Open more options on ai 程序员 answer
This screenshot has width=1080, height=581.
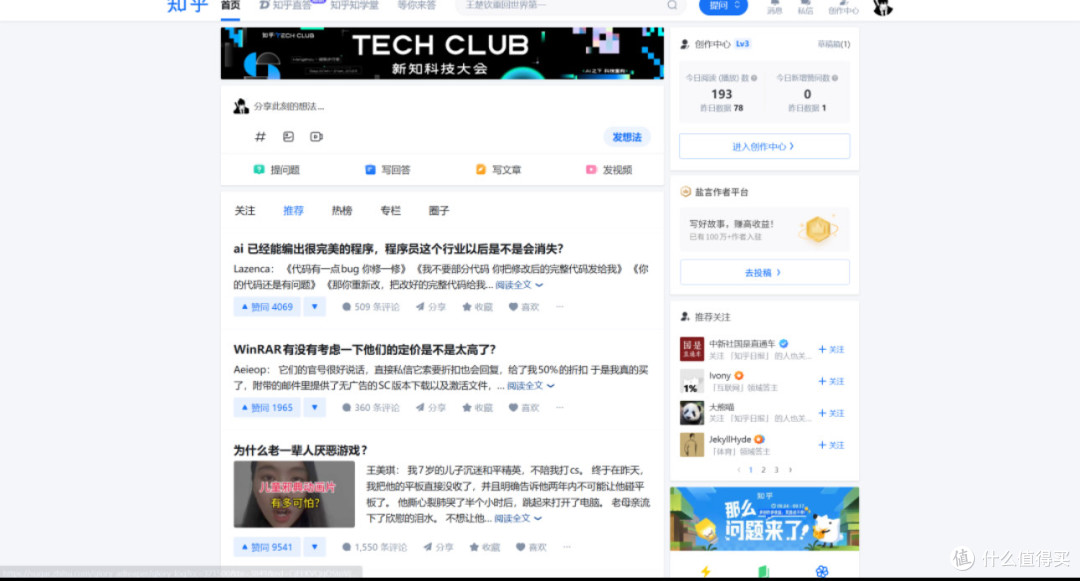point(560,306)
